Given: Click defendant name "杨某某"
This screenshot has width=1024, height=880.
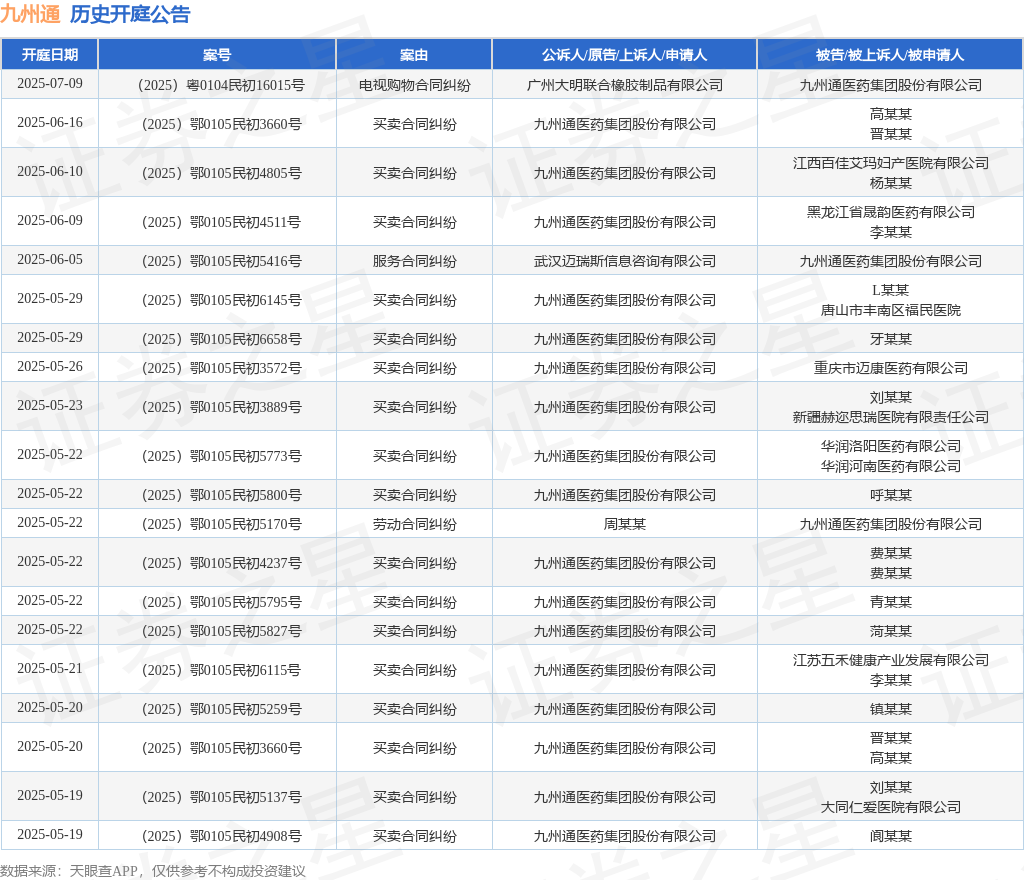Looking at the screenshot, I should [891, 183].
